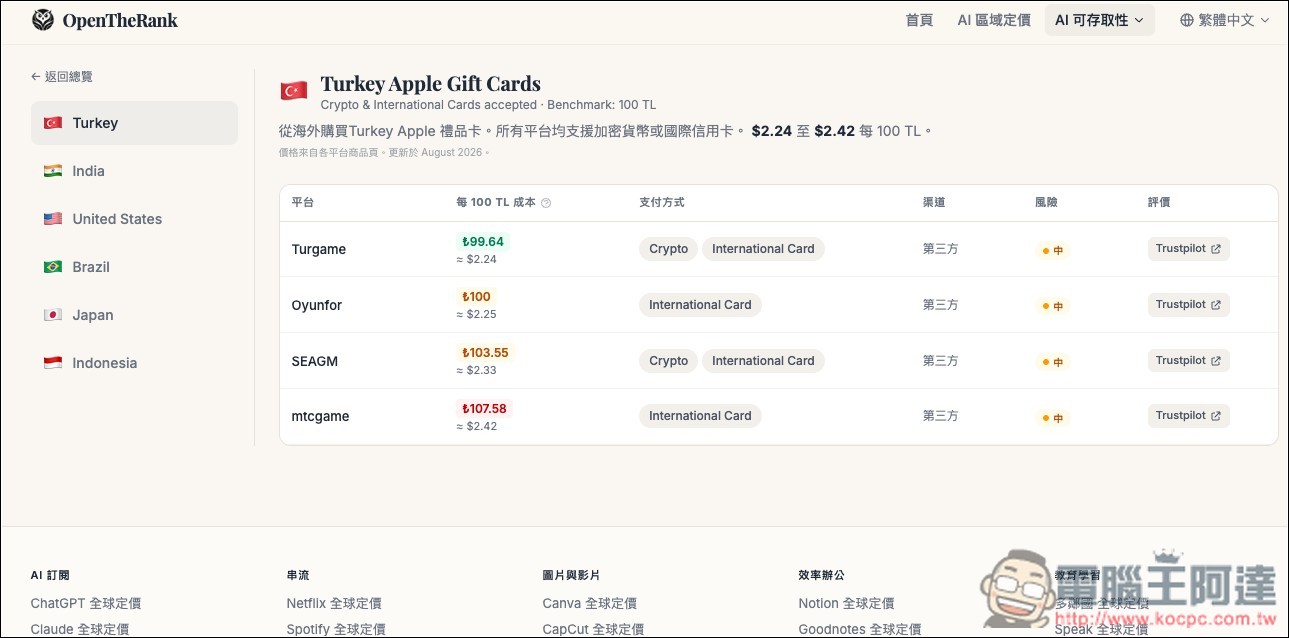Click the external link icon in Turgame's Trustpilot button
This screenshot has height=638, width=1289.
1216,249
